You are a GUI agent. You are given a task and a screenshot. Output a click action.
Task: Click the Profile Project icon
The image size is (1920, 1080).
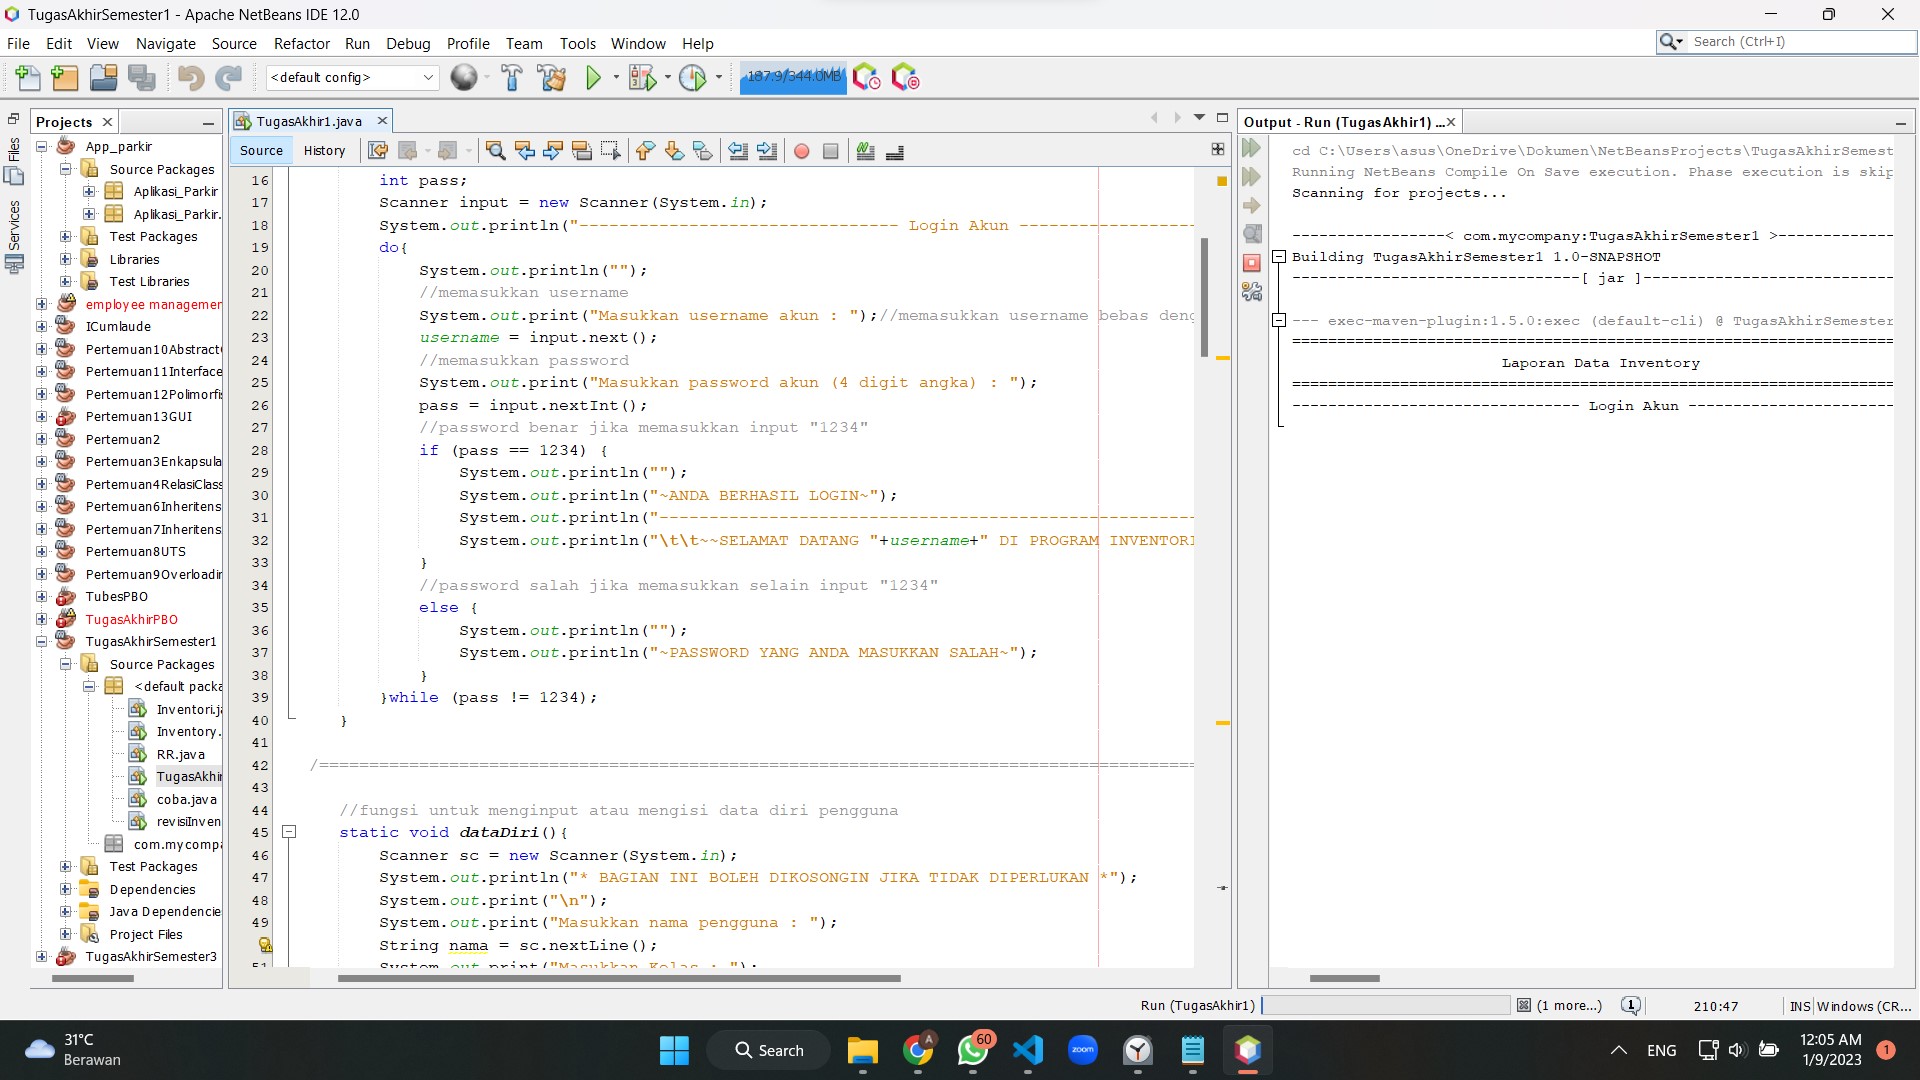tap(692, 77)
